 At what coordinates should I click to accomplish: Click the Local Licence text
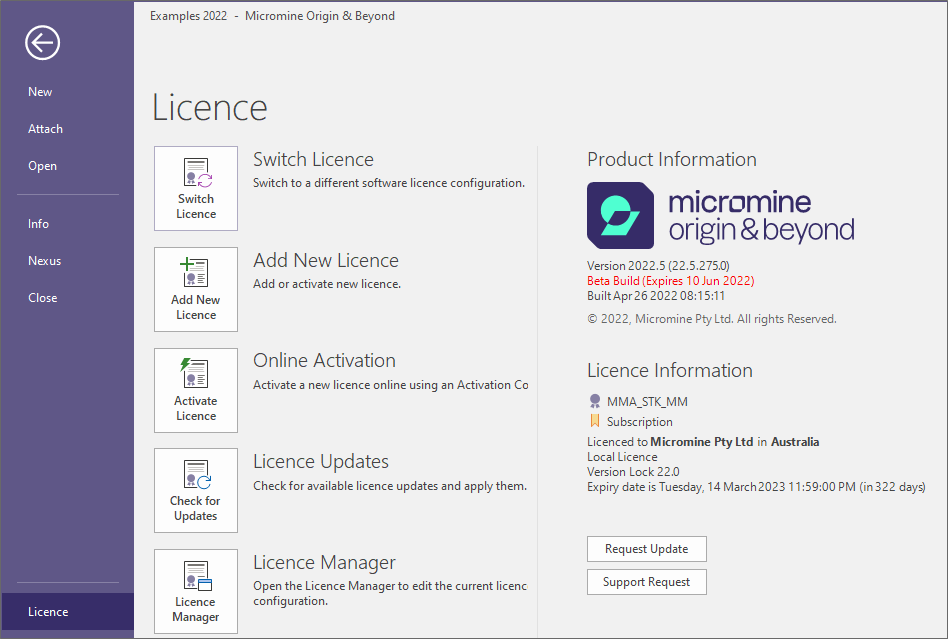pyautogui.click(x=622, y=457)
